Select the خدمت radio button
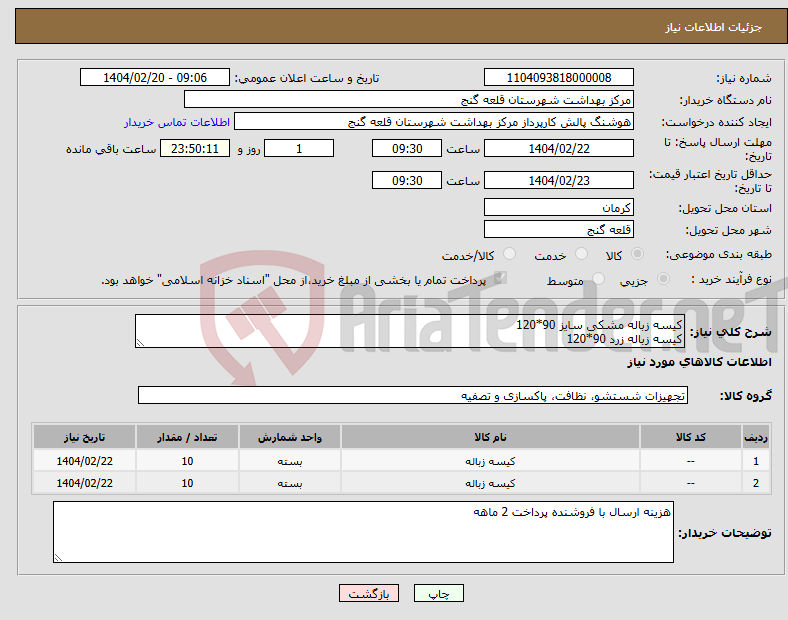Viewport: 788px width, 620px height. click(581, 254)
